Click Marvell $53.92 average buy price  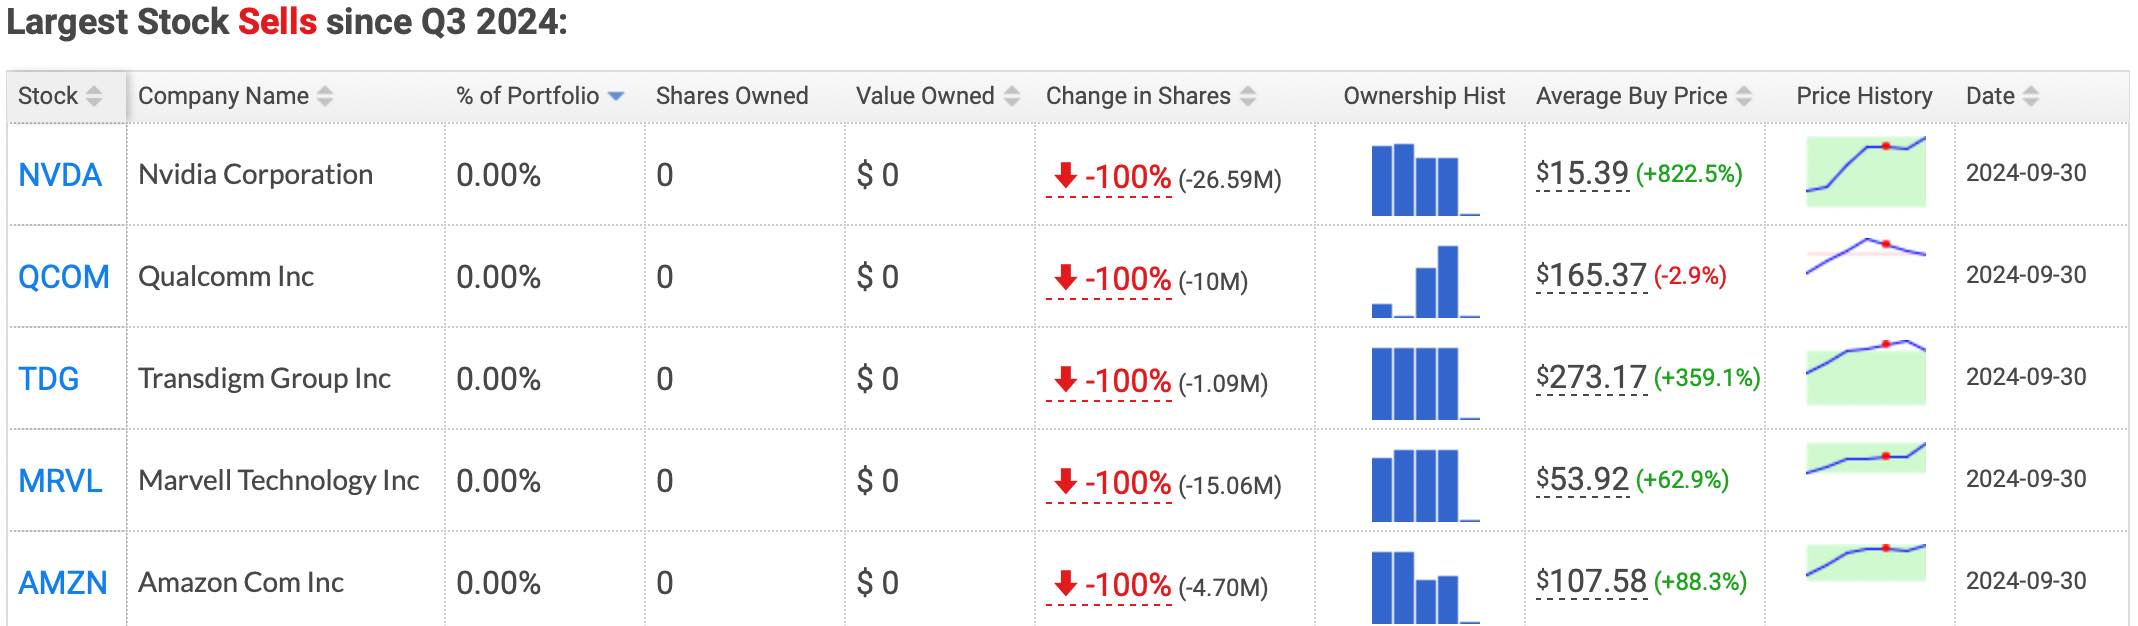pyautogui.click(x=1582, y=480)
